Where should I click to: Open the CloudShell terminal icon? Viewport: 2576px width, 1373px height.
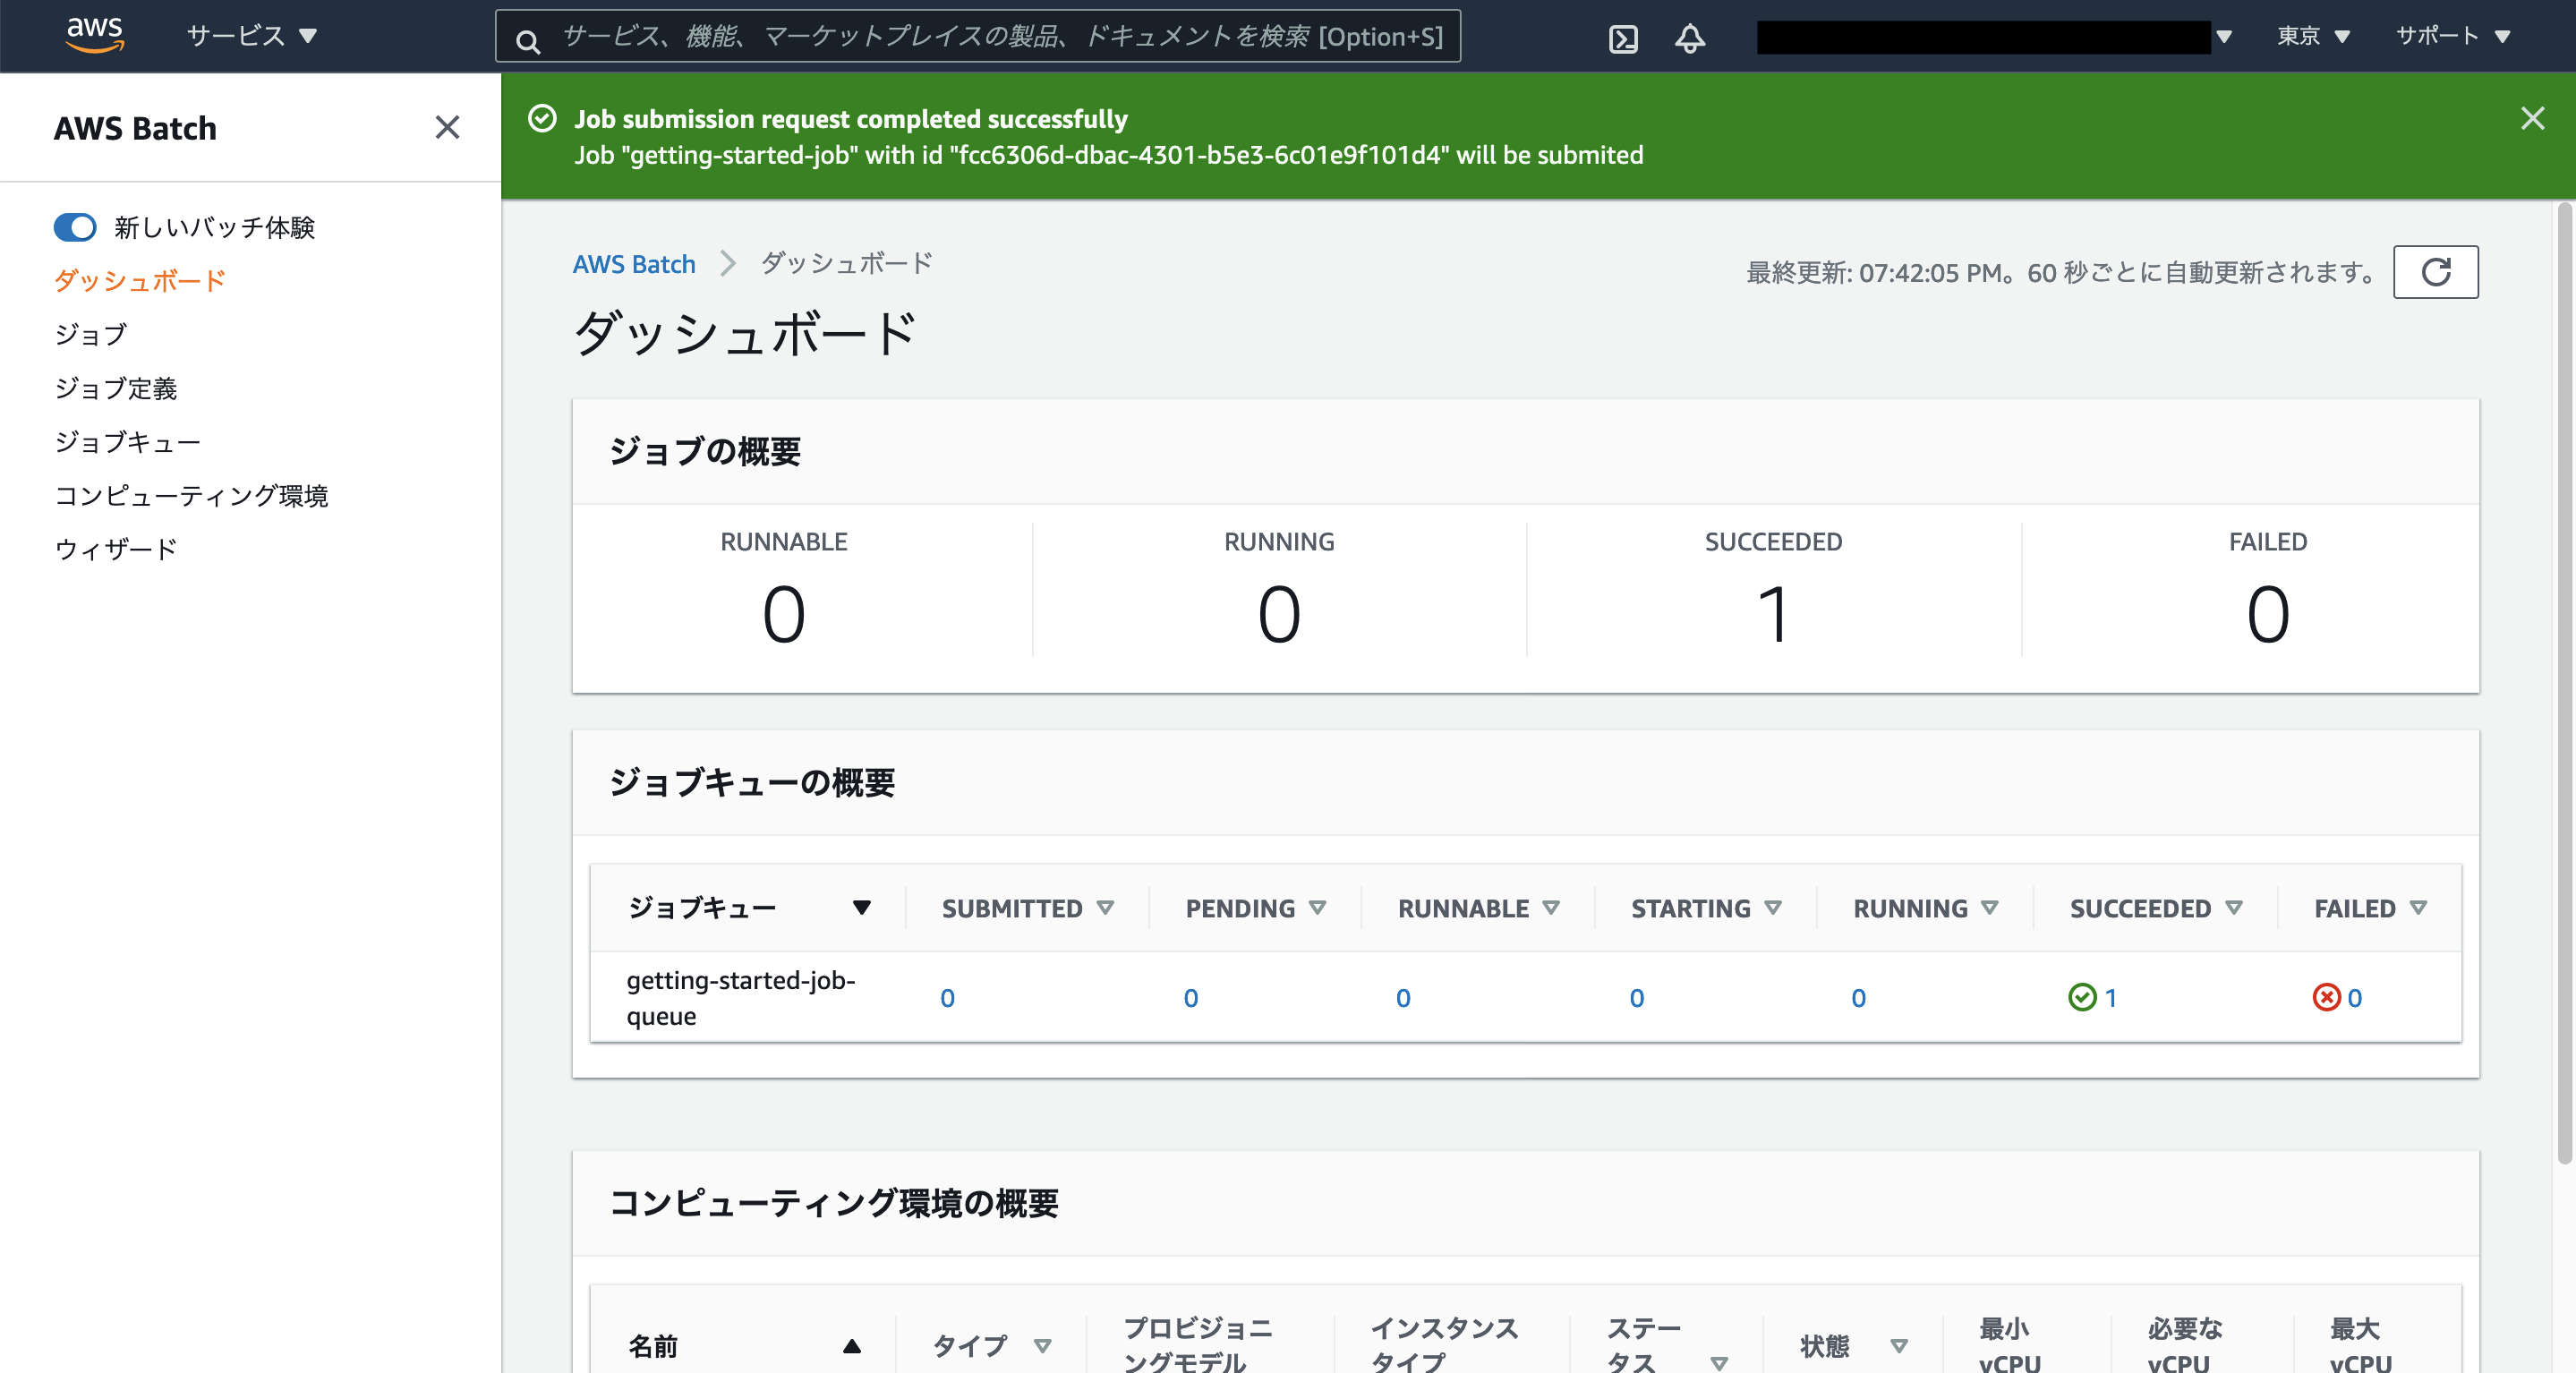1623,38
